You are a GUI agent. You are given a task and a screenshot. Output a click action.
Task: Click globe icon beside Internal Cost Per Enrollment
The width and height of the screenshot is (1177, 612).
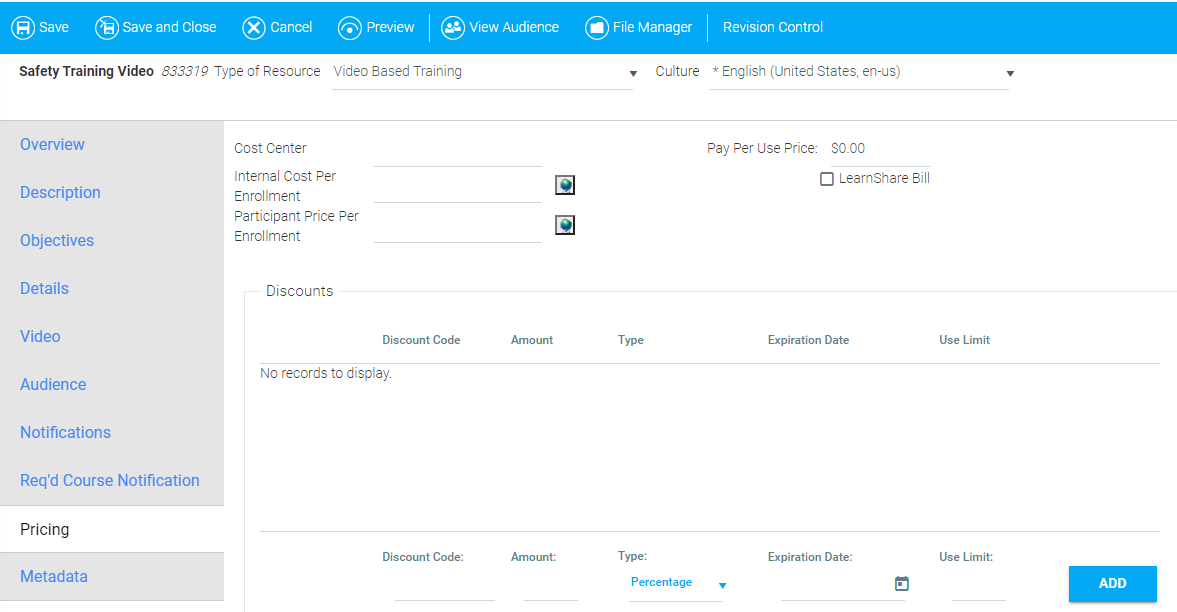[565, 185]
